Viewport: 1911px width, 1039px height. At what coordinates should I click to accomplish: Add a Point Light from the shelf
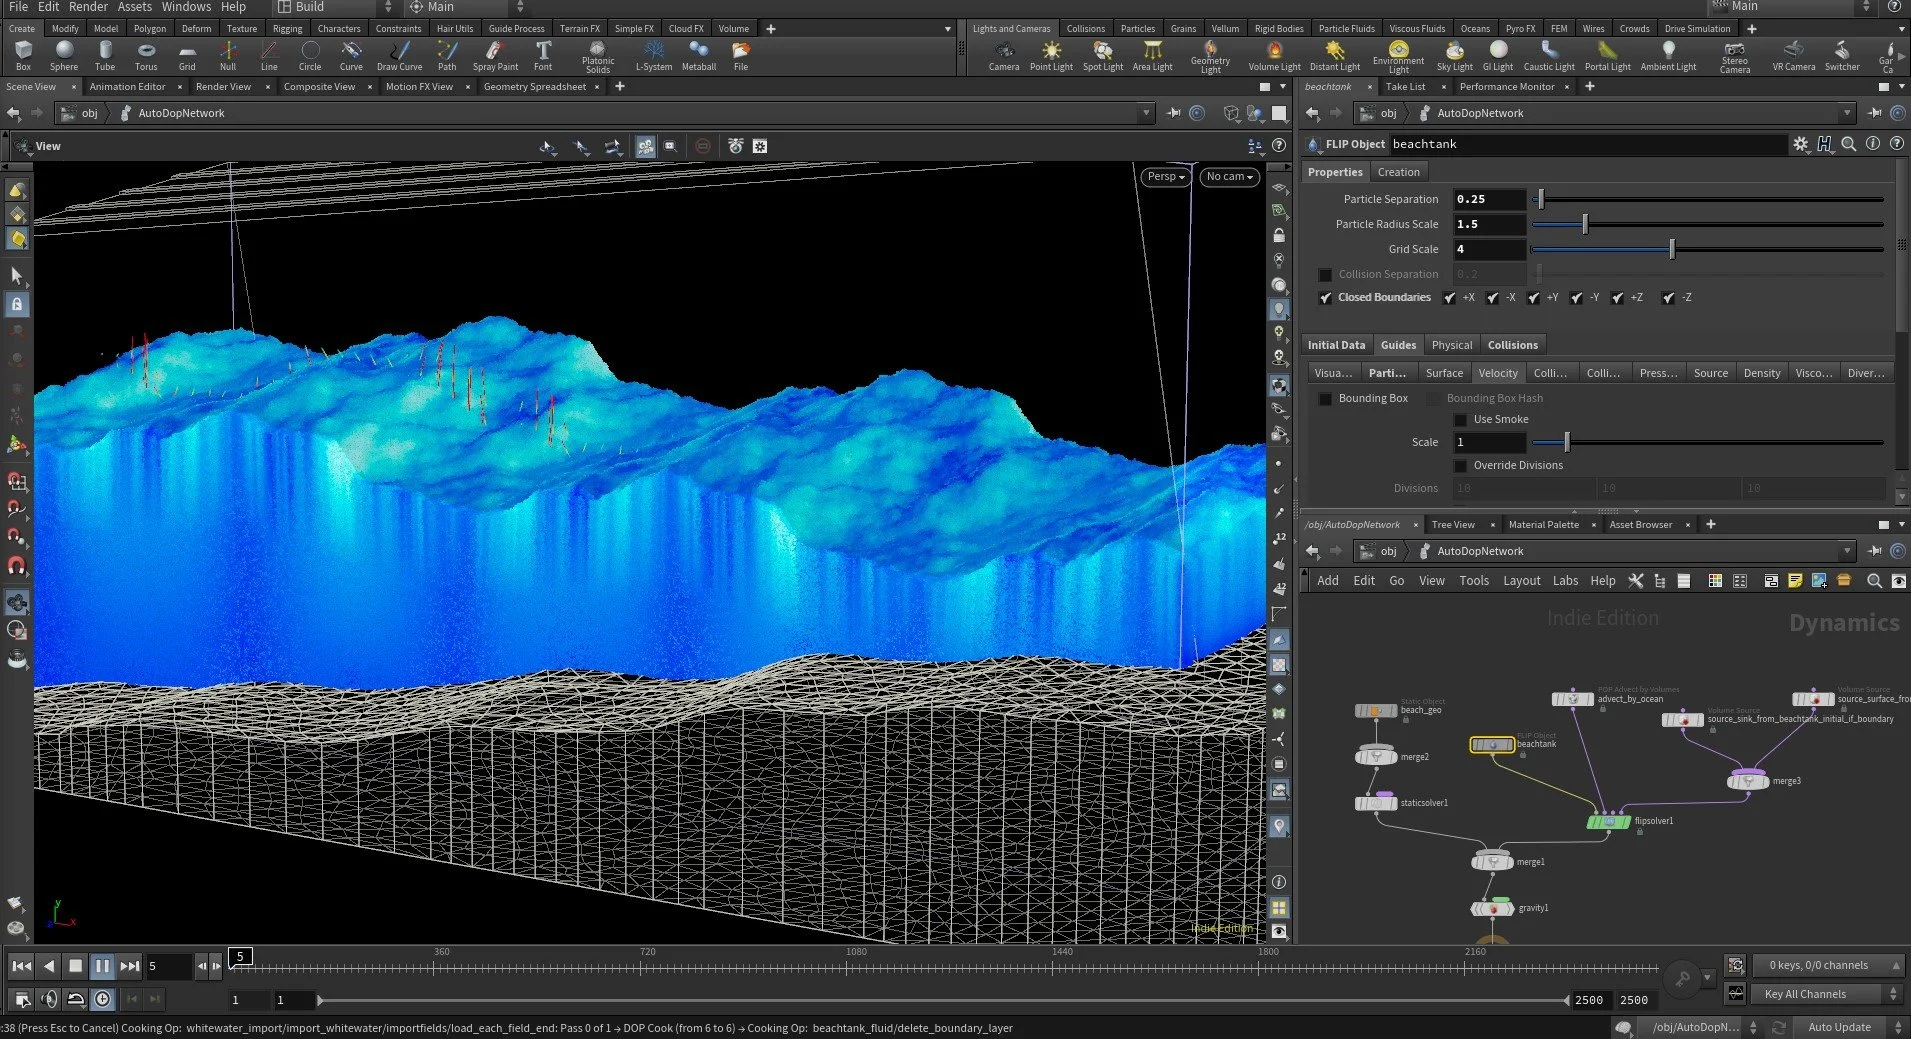1051,55
